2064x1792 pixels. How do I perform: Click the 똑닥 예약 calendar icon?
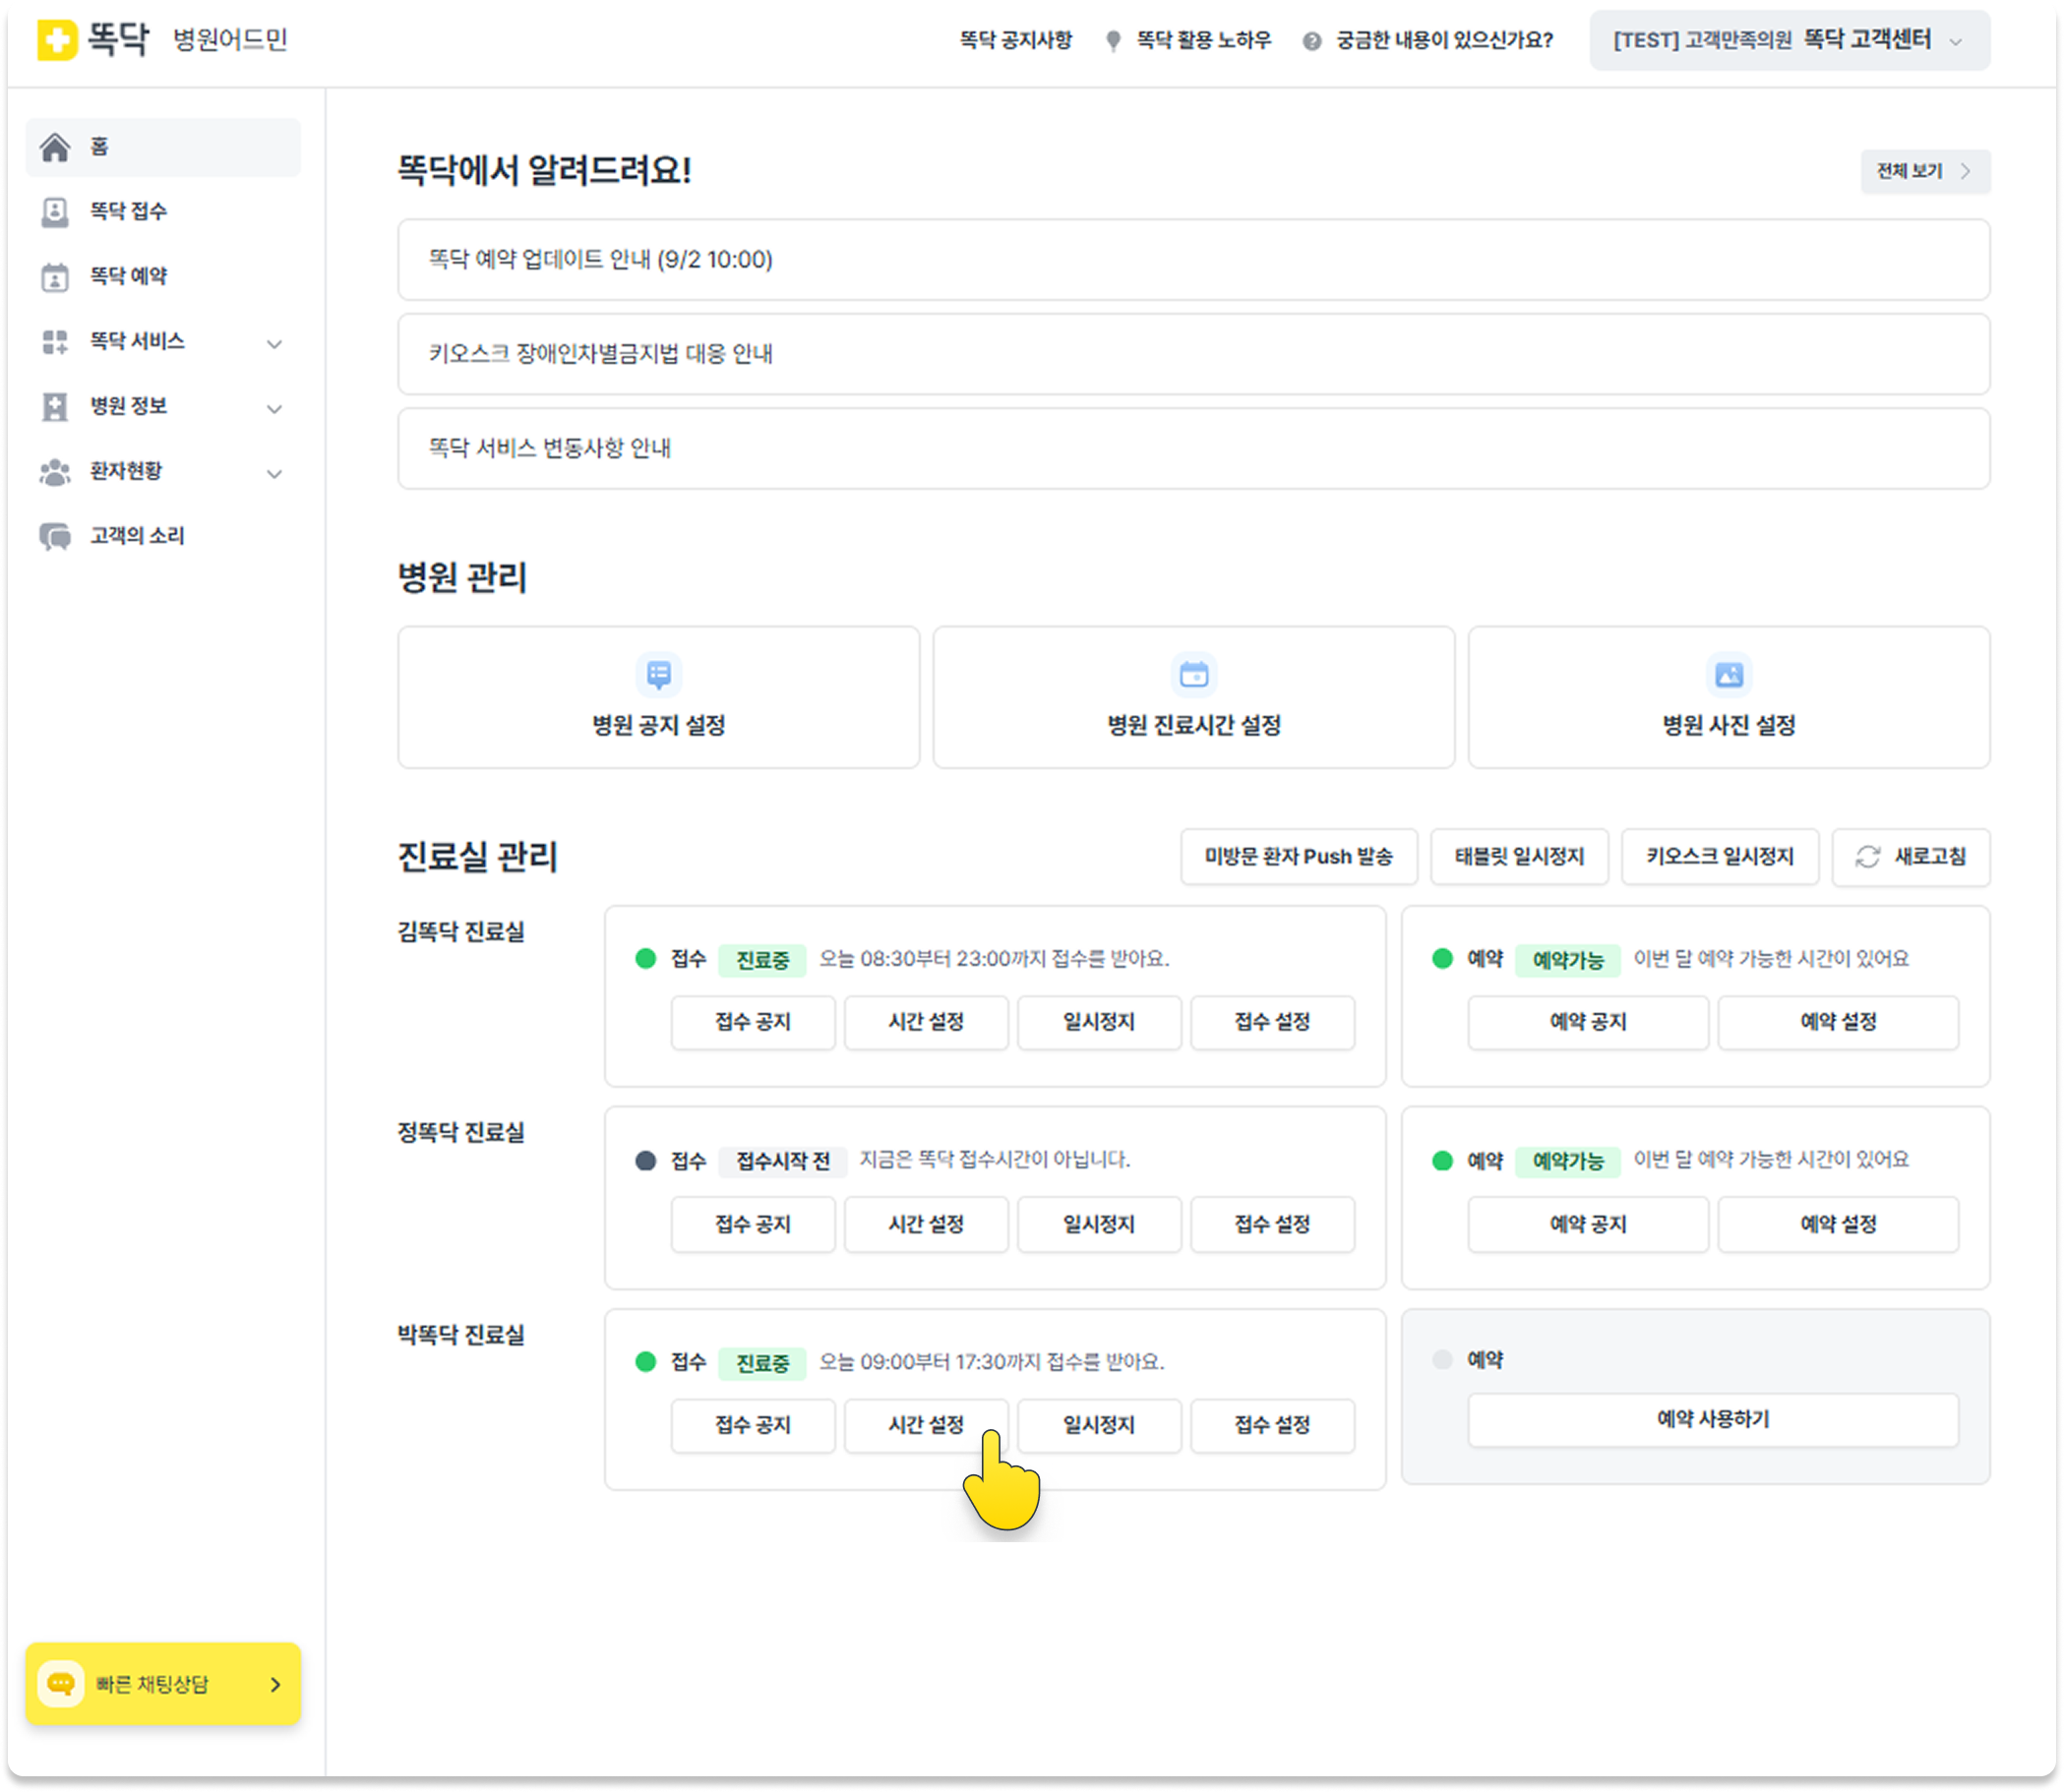55,277
